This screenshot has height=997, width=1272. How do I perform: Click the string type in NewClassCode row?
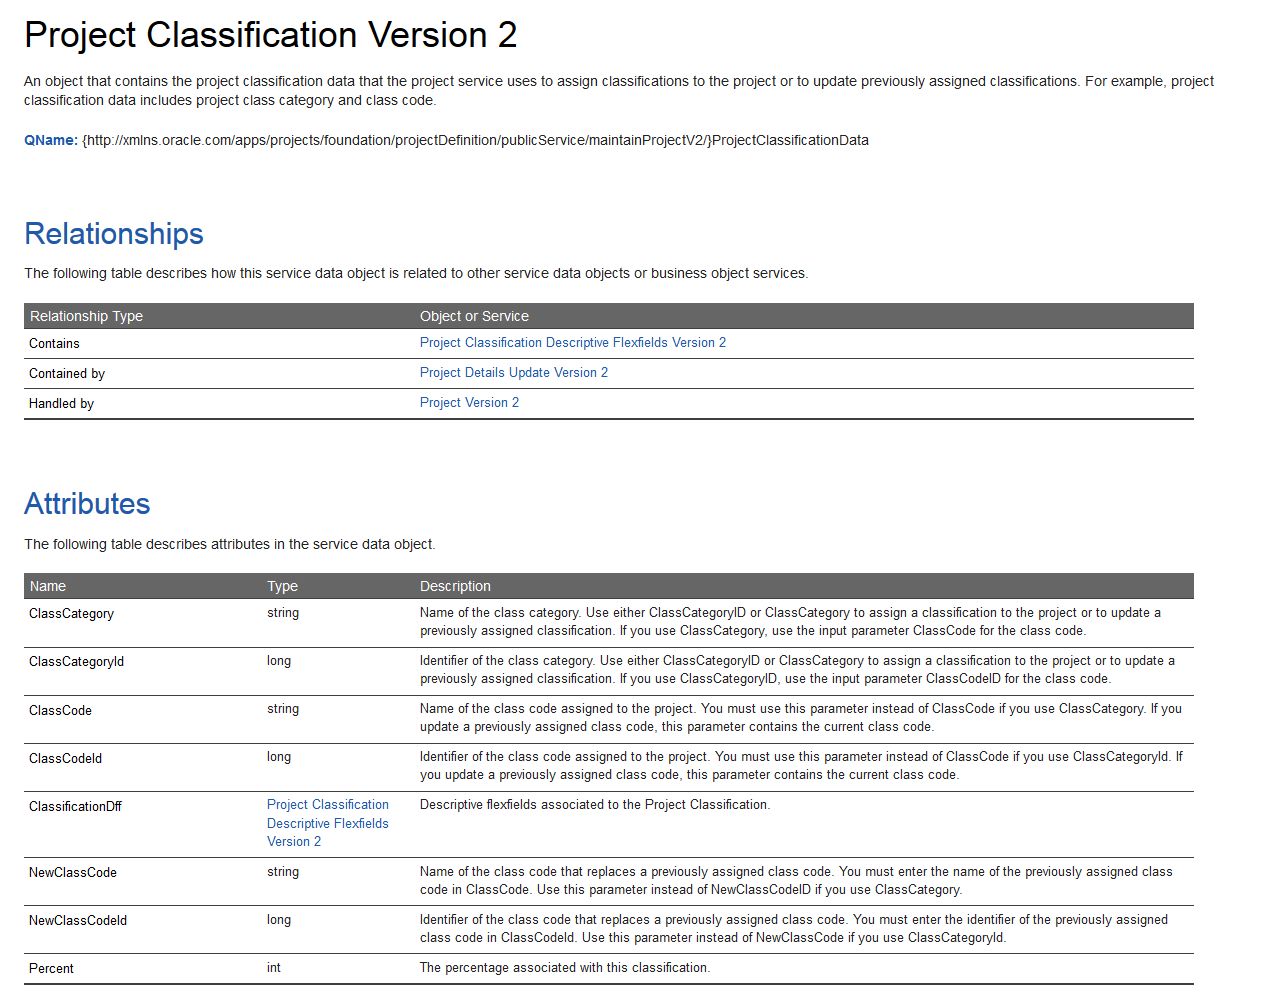pyautogui.click(x=283, y=872)
